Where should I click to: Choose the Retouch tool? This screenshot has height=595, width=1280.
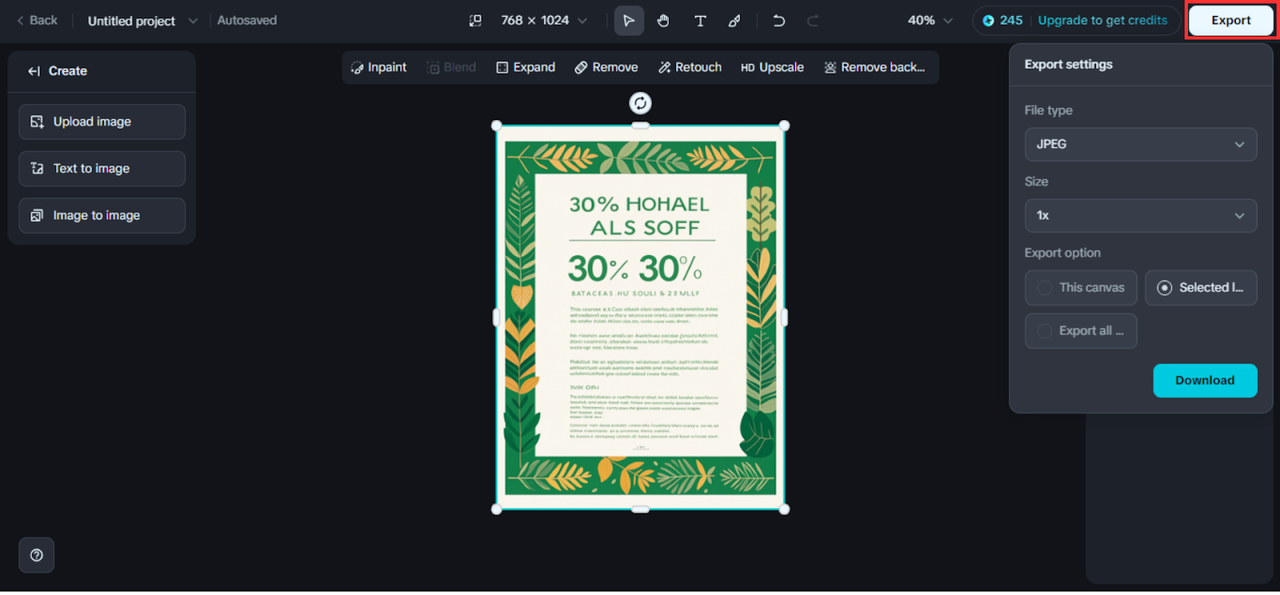coord(690,67)
